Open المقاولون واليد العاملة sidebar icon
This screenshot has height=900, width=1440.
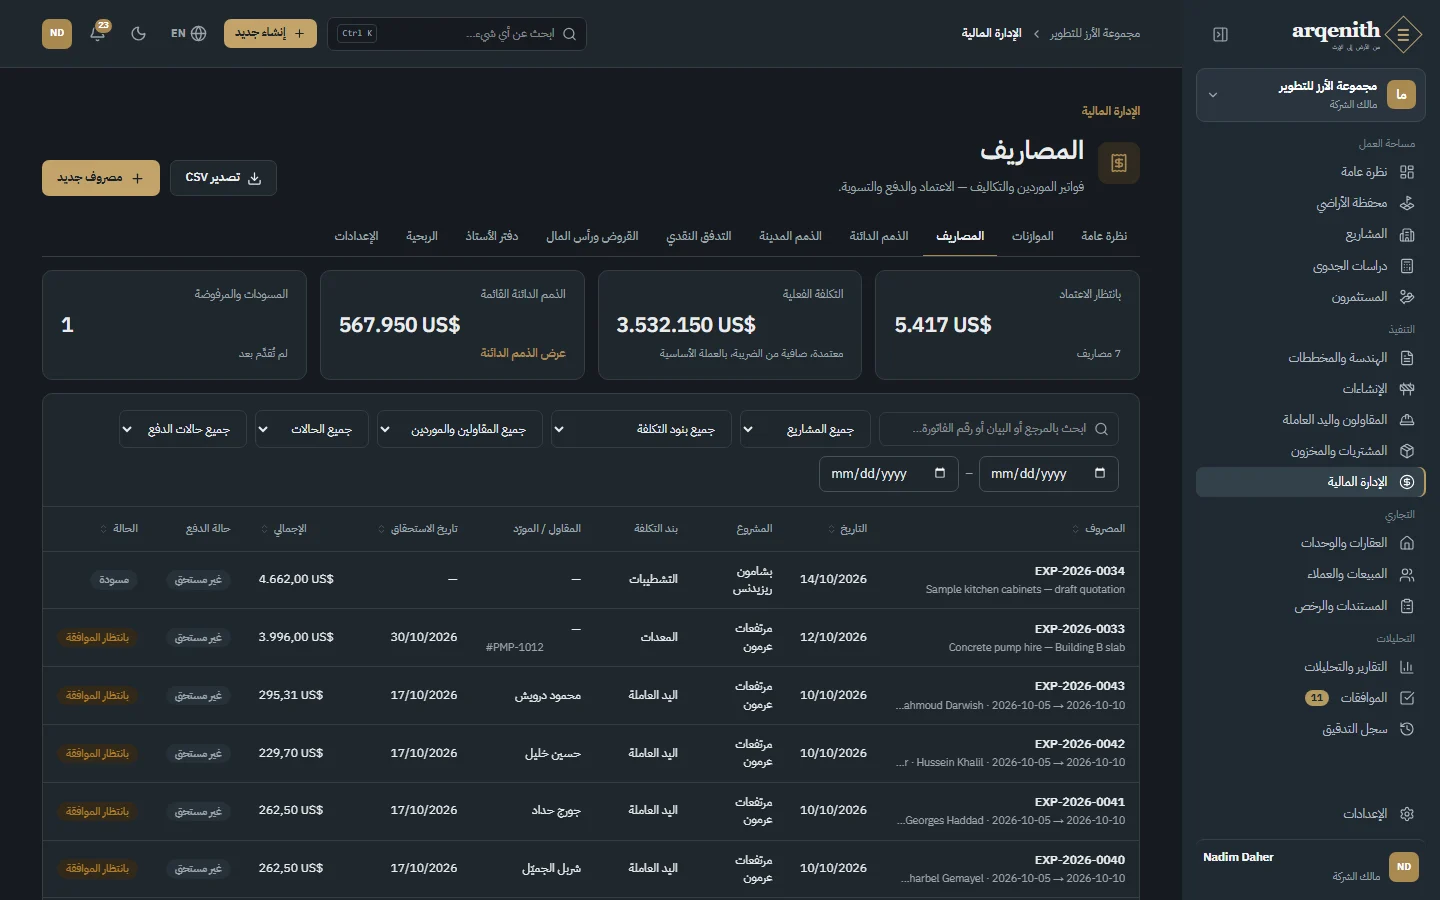click(1407, 420)
